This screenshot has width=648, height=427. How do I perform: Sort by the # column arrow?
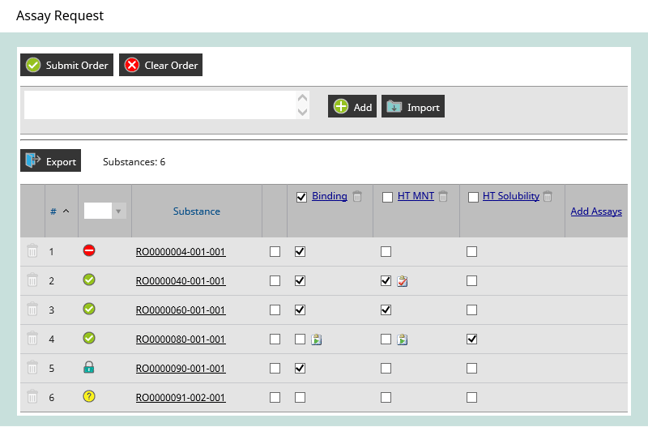click(66, 211)
